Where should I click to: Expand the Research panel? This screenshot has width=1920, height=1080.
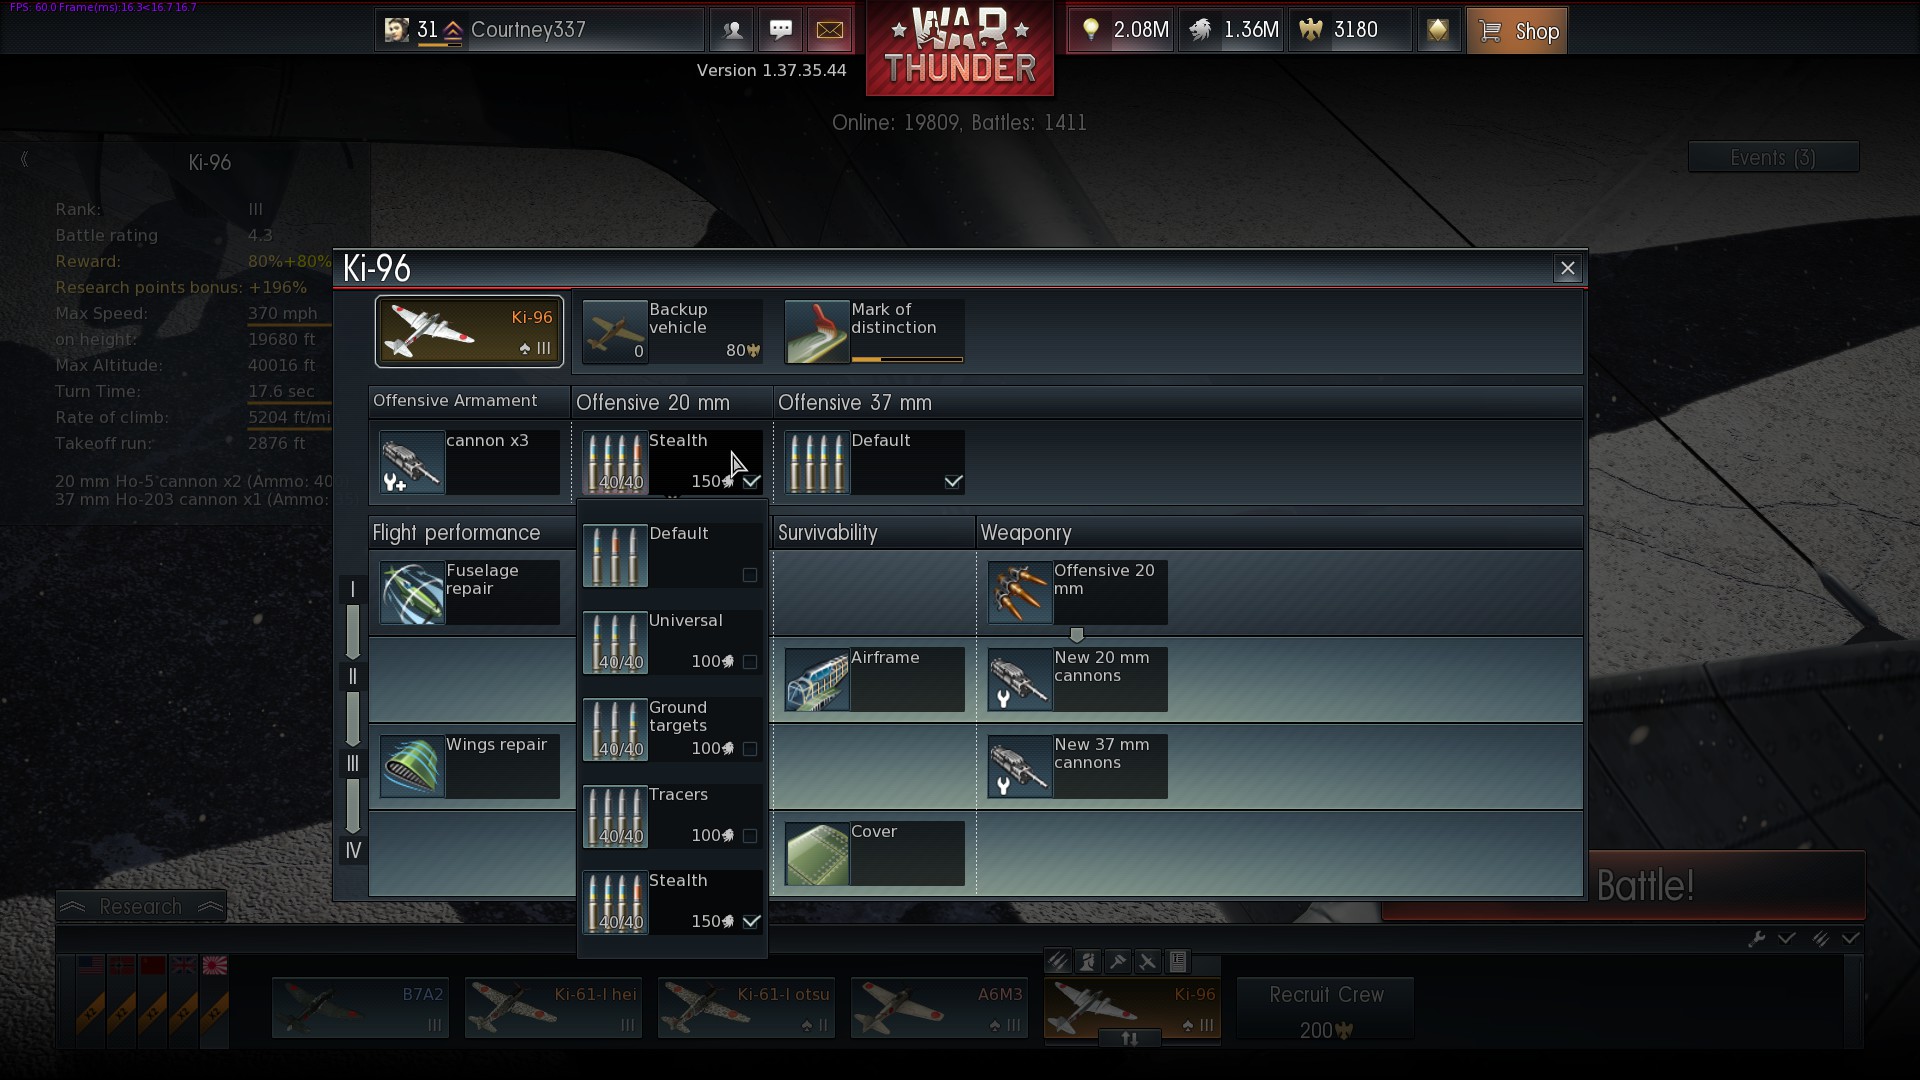(141, 907)
